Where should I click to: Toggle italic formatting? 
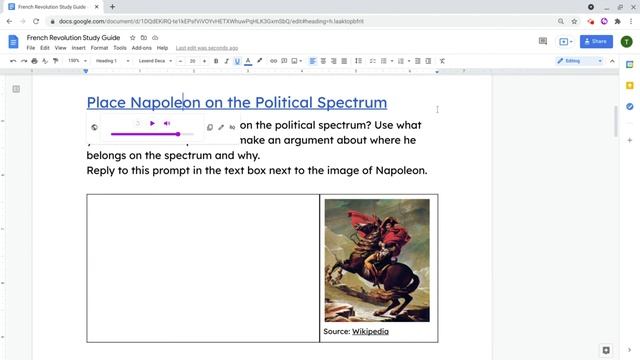(x=227, y=61)
